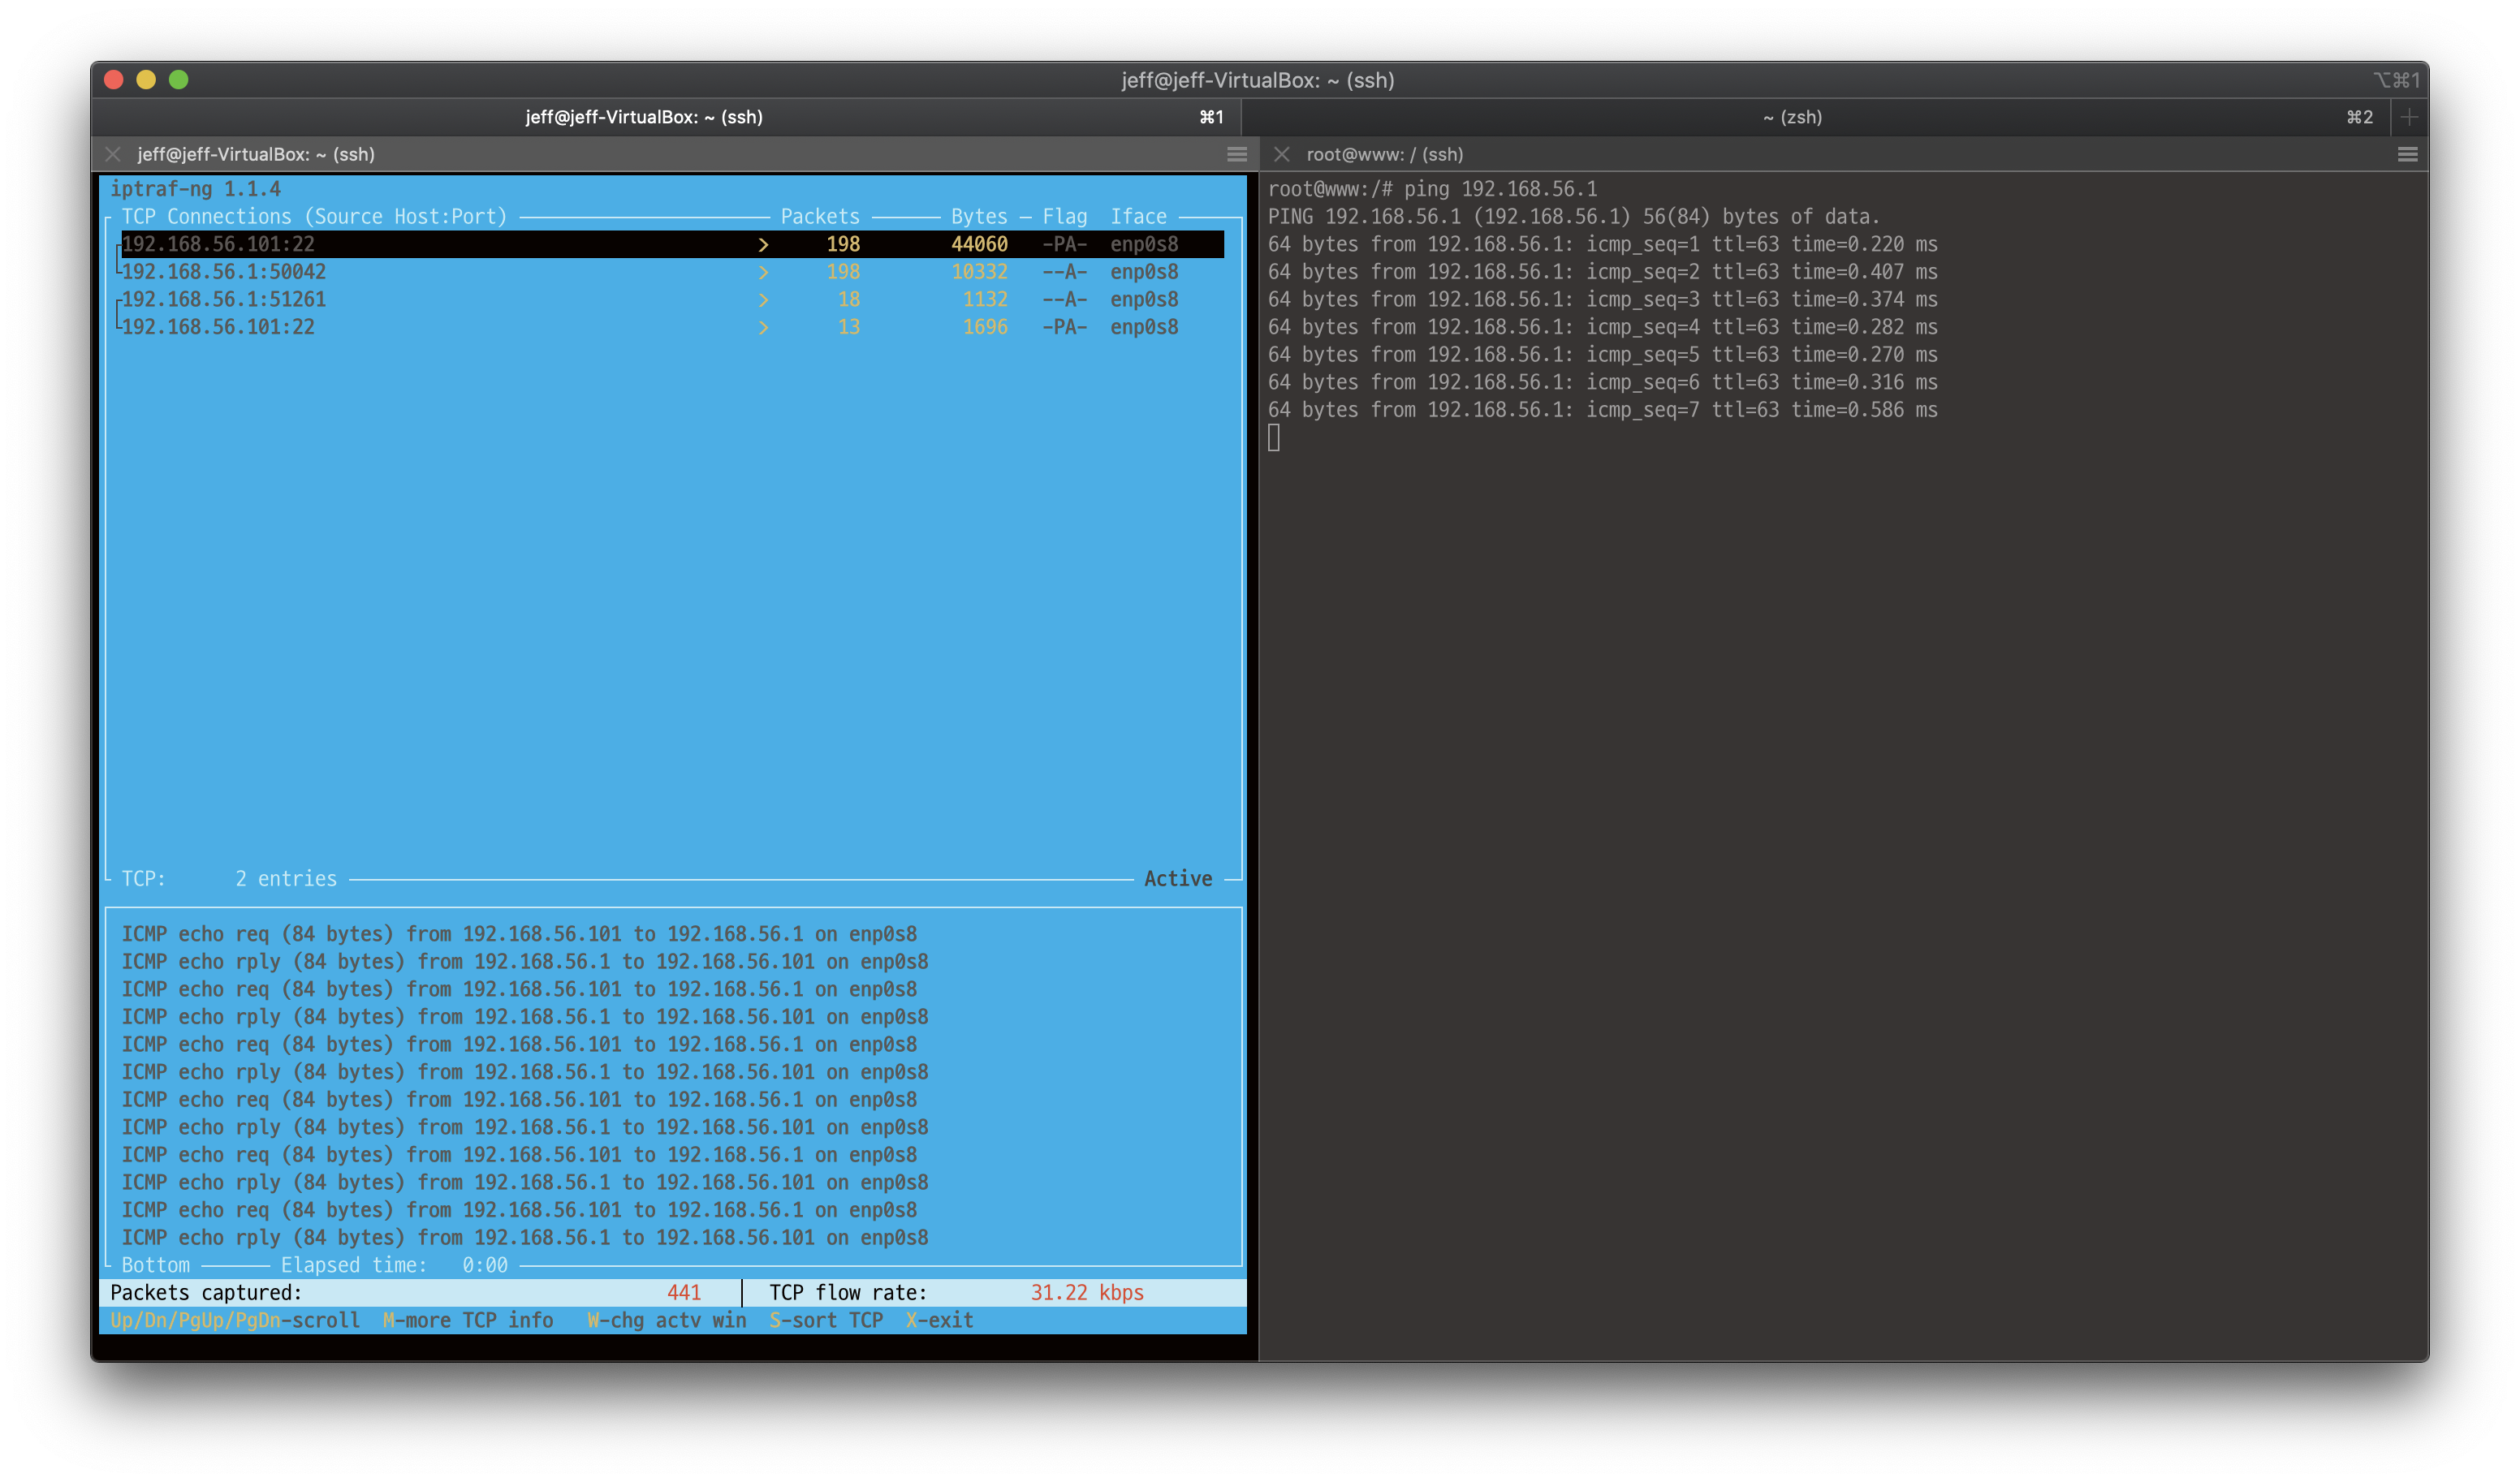
Task: Click the S-sort TCP command label
Action: (826, 1320)
